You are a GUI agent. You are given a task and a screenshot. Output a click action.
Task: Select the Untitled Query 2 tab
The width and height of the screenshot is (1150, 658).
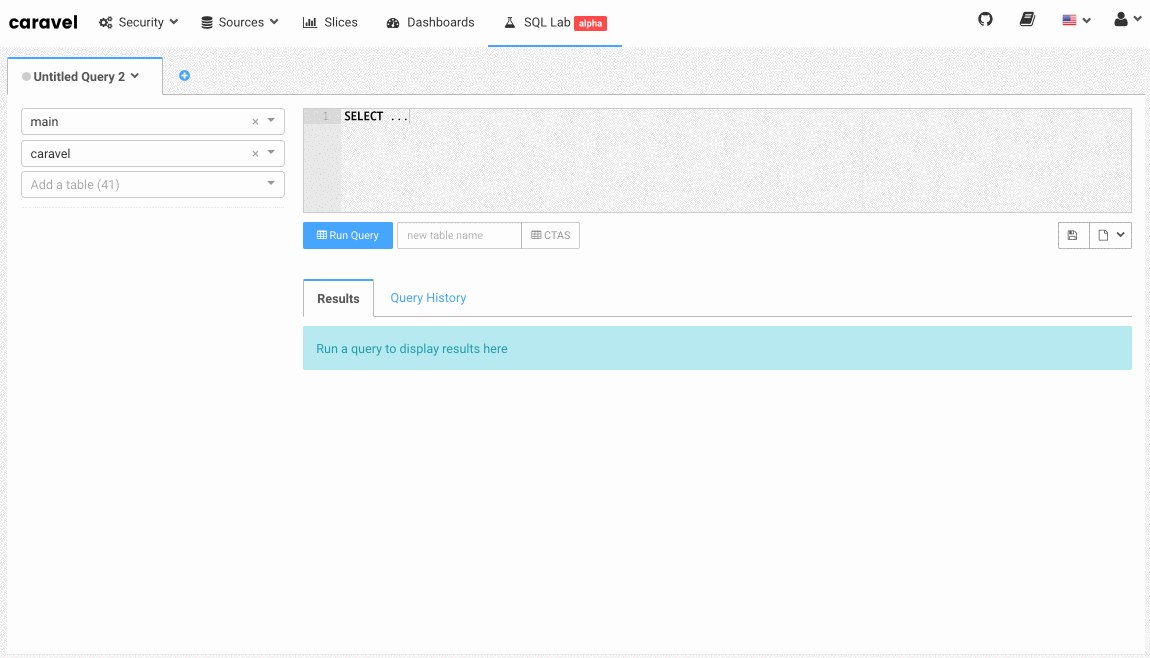coord(84,76)
